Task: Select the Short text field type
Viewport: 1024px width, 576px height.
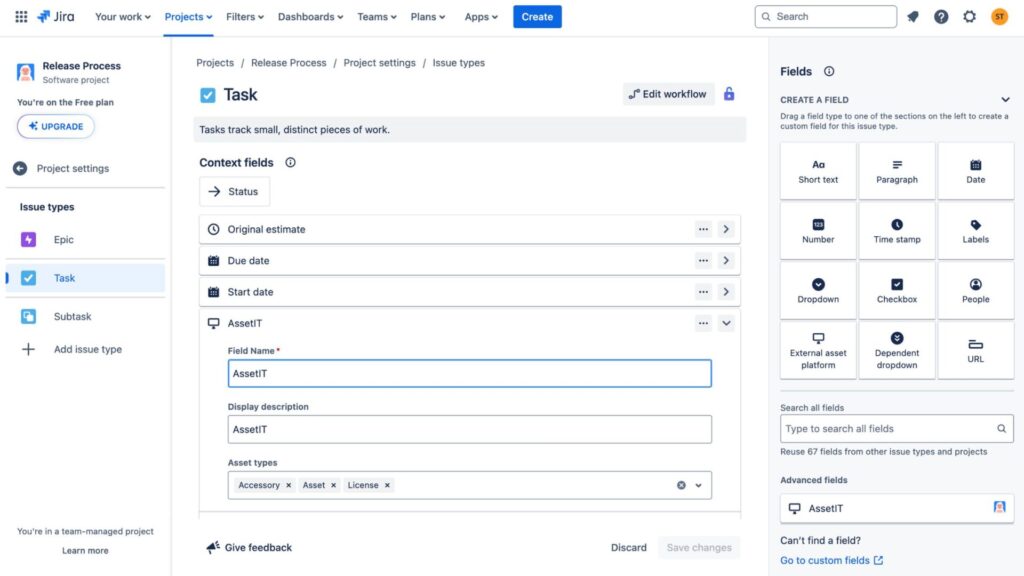Action: coord(818,170)
